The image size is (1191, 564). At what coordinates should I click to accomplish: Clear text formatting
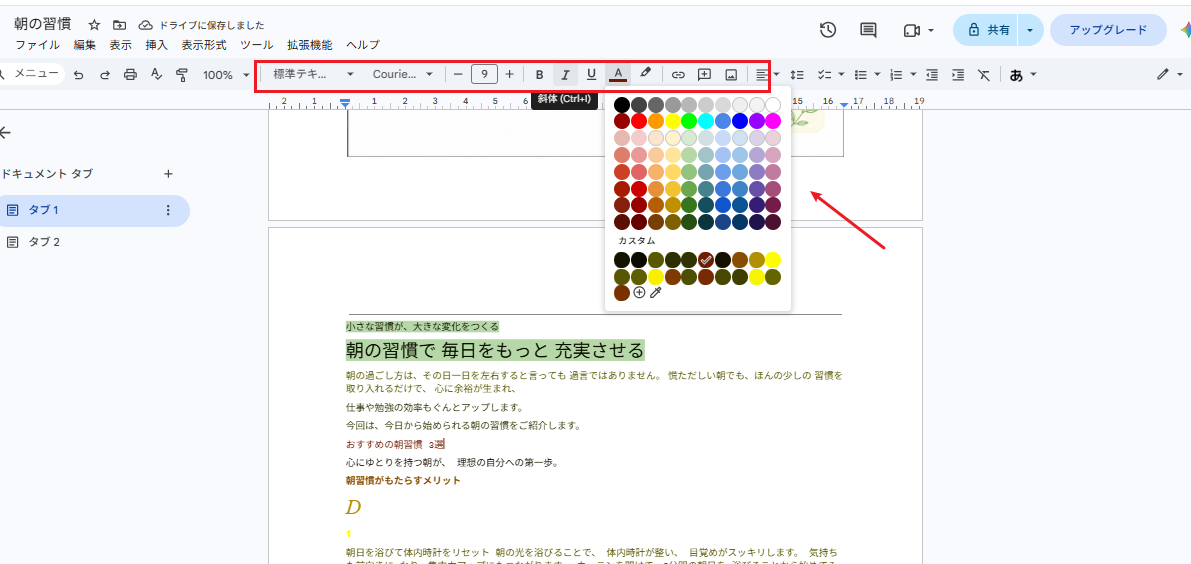click(984, 74)
